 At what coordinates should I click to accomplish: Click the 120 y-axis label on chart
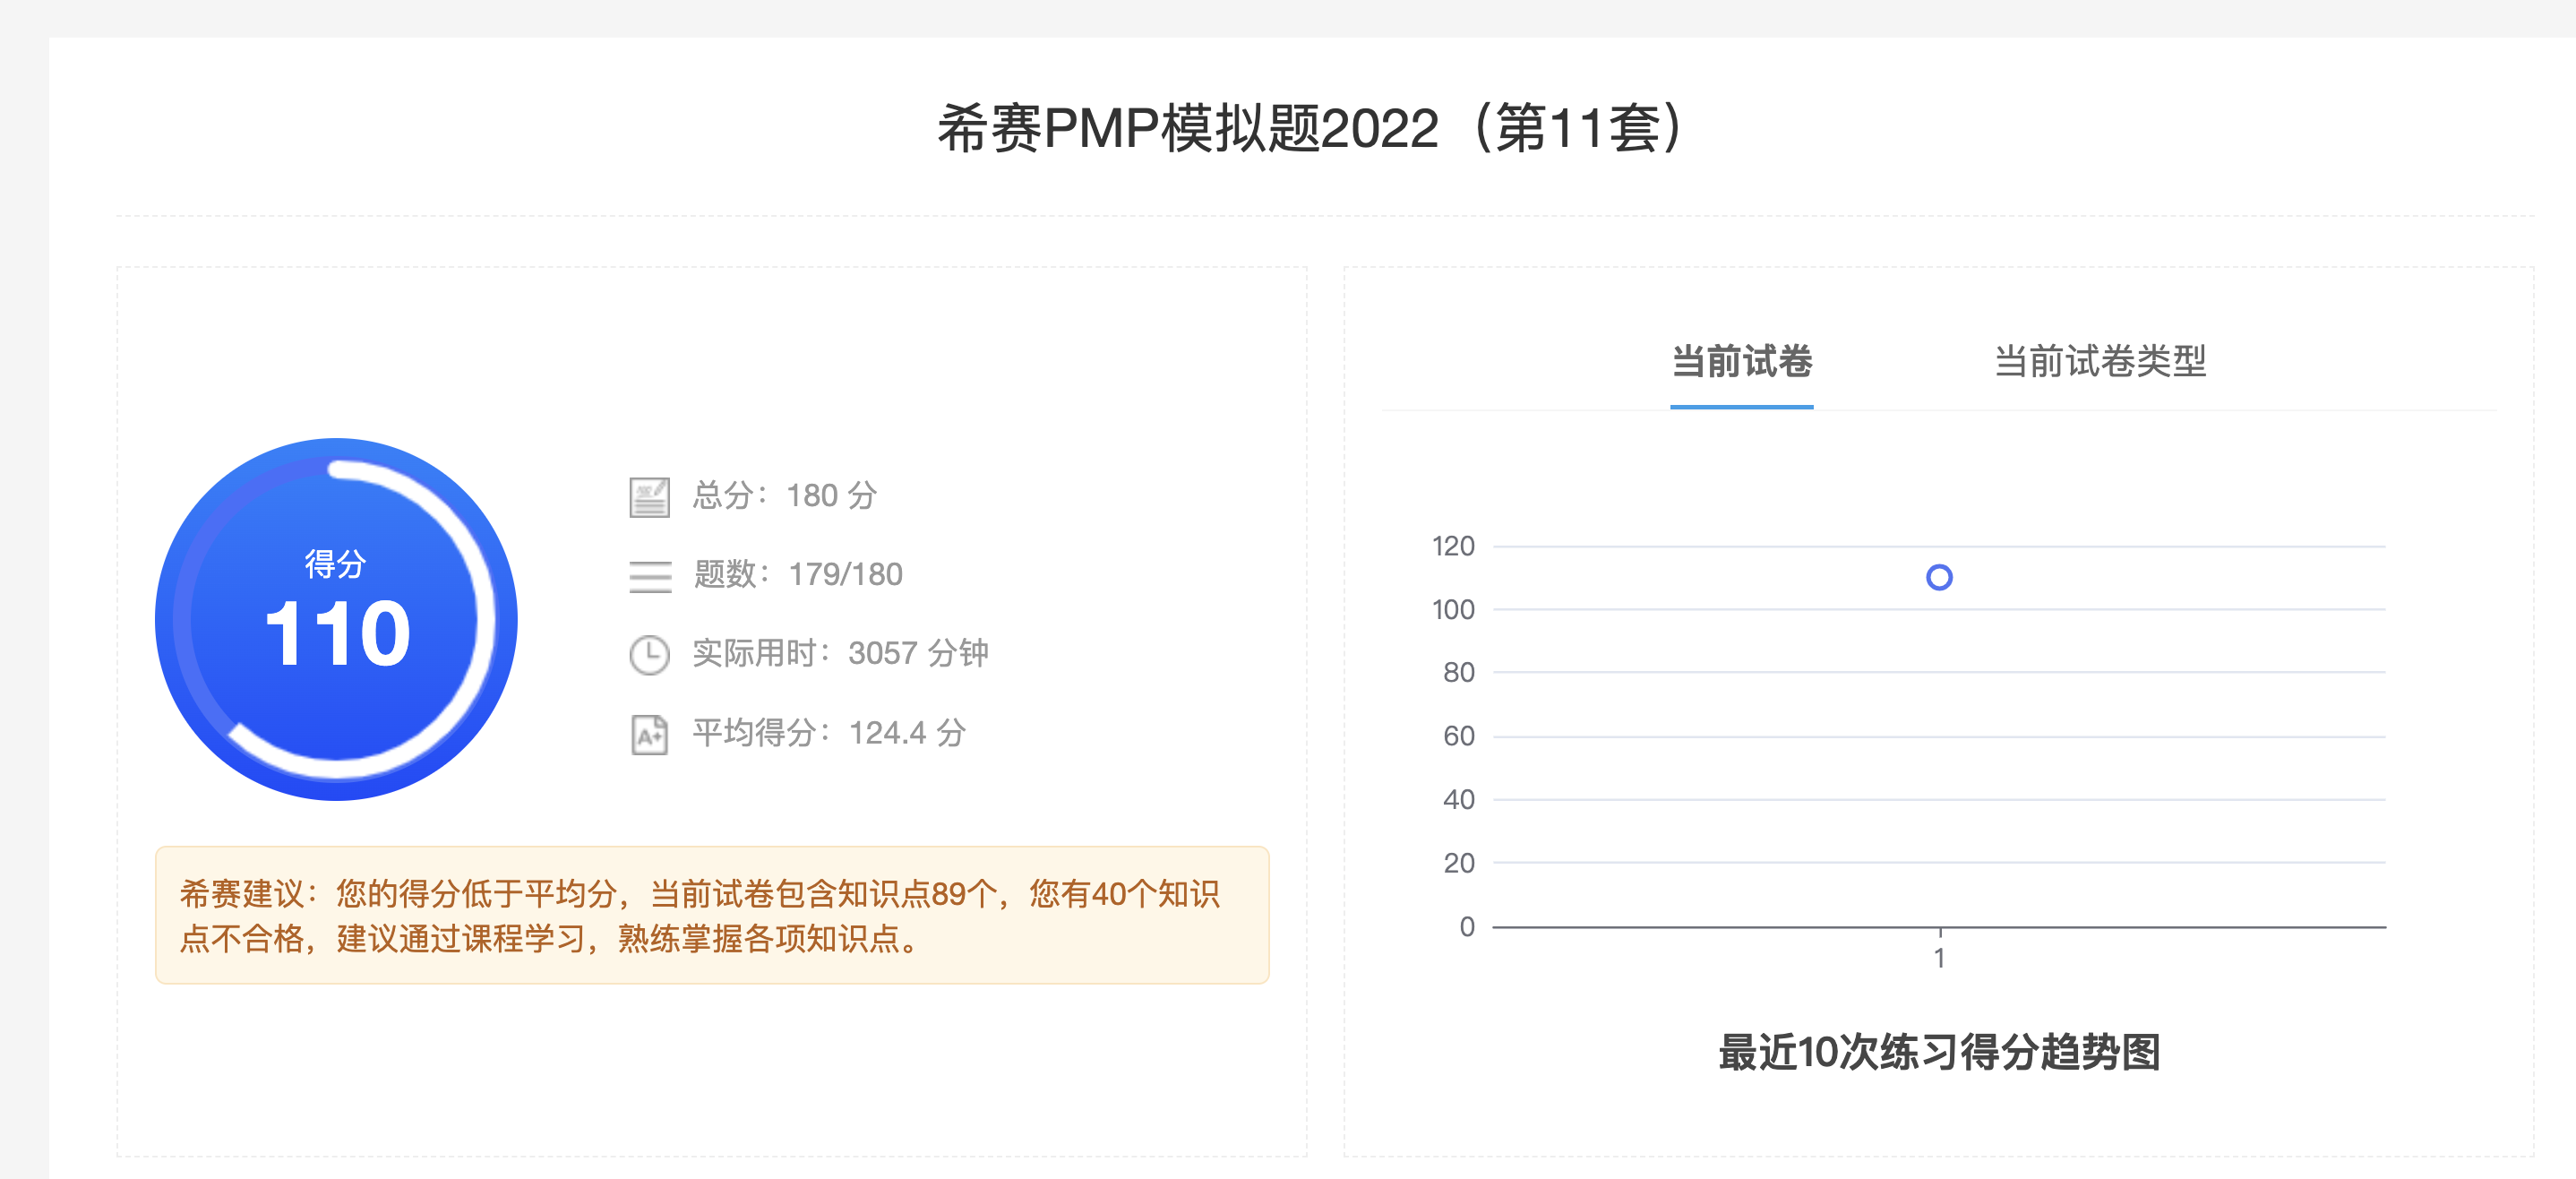click(x=1453, y=546)
